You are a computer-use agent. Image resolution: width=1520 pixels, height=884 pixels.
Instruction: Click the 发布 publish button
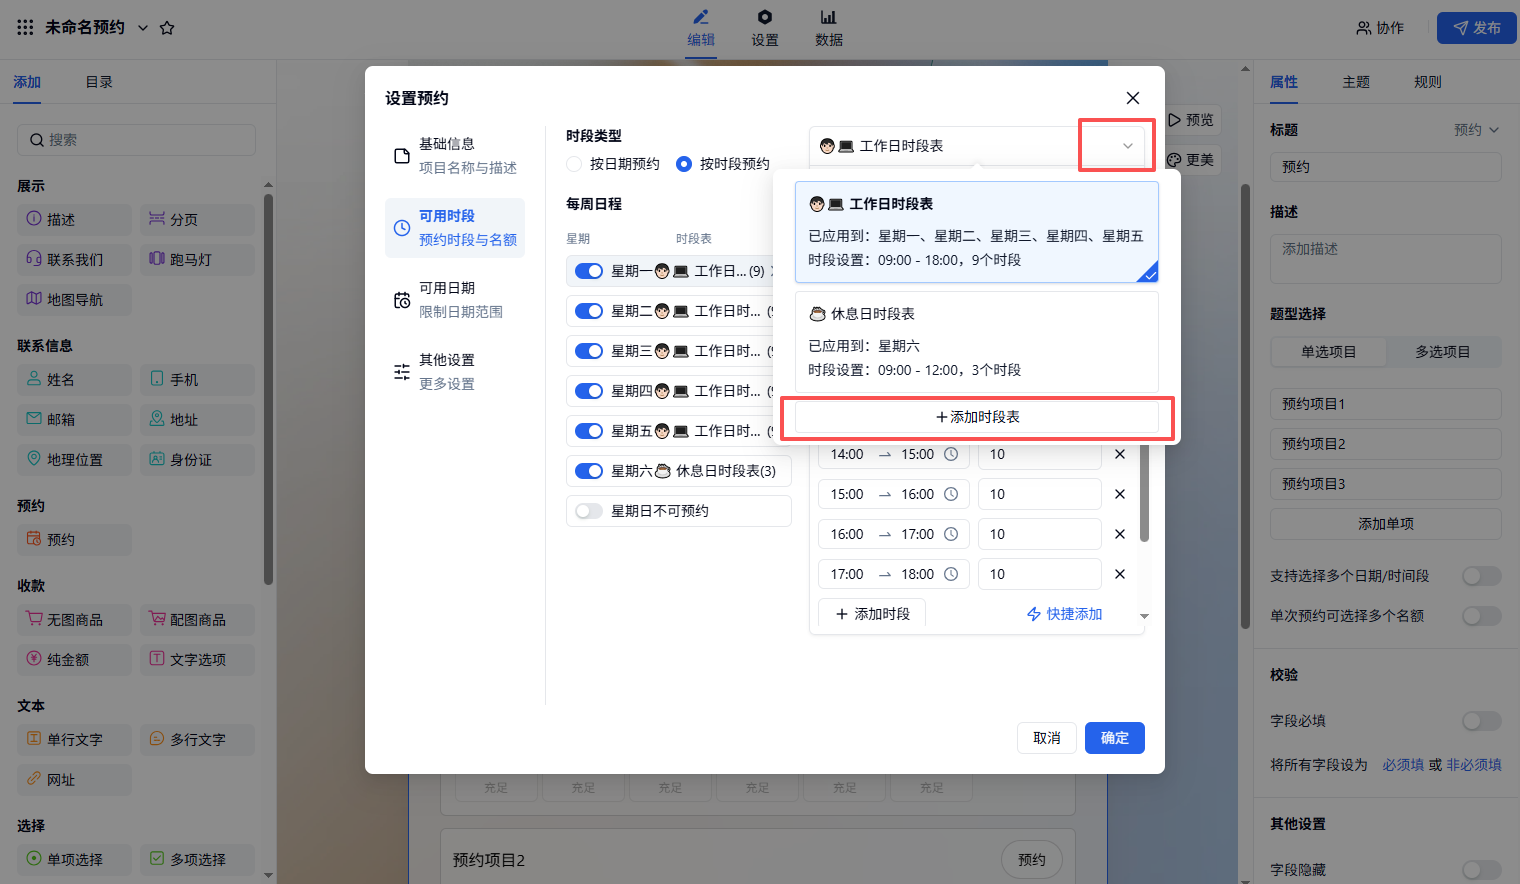point(1476,28)
